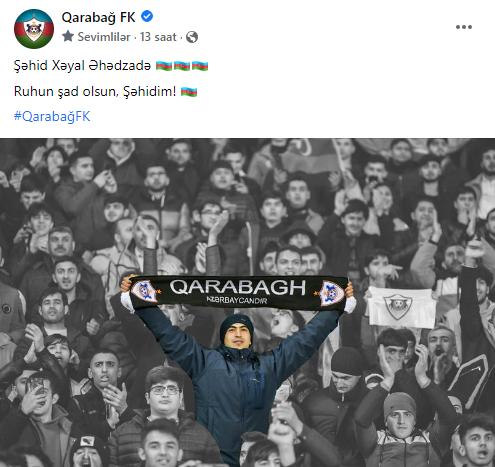
Task: Click third flag emoji after Əhədzadə
Action: (x=200, y=66)
